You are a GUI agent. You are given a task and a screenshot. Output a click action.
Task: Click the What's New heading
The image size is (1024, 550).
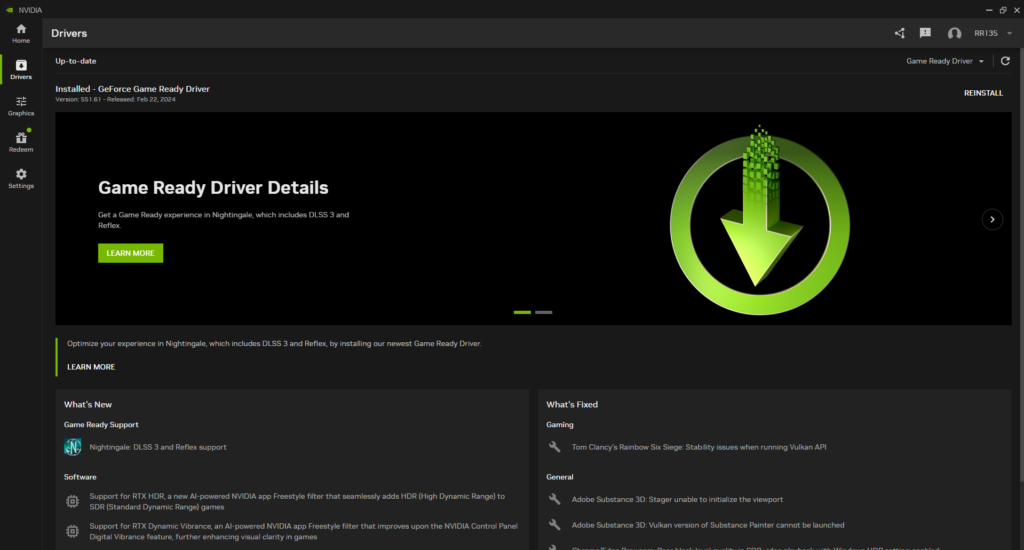[88, 404]
